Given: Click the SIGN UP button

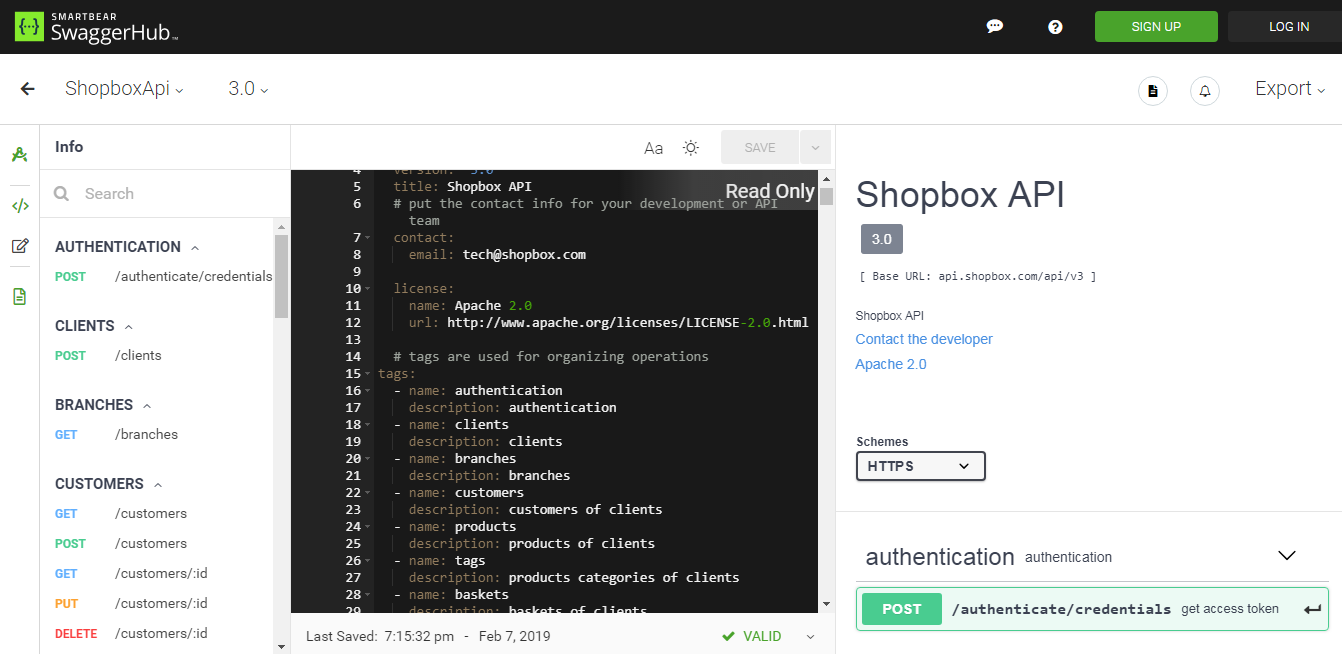Looking at the screenshot, I should pyautogui.click(x=1156, y=27).
